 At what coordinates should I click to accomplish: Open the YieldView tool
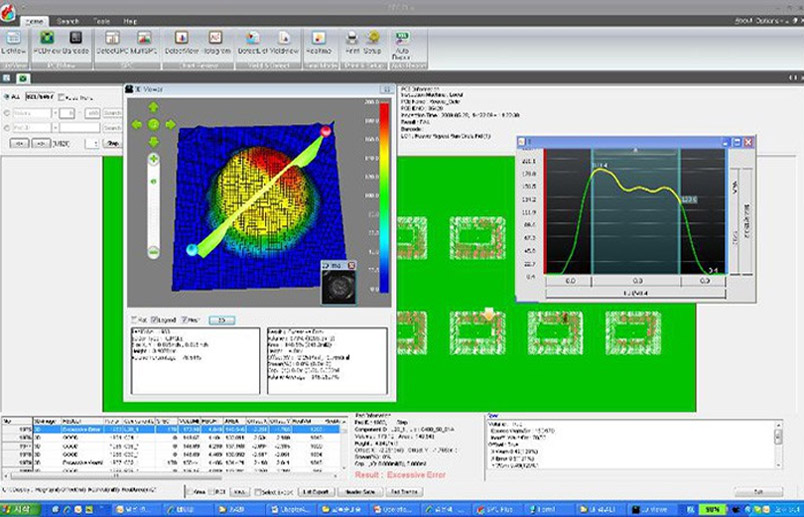click(284, 40)
